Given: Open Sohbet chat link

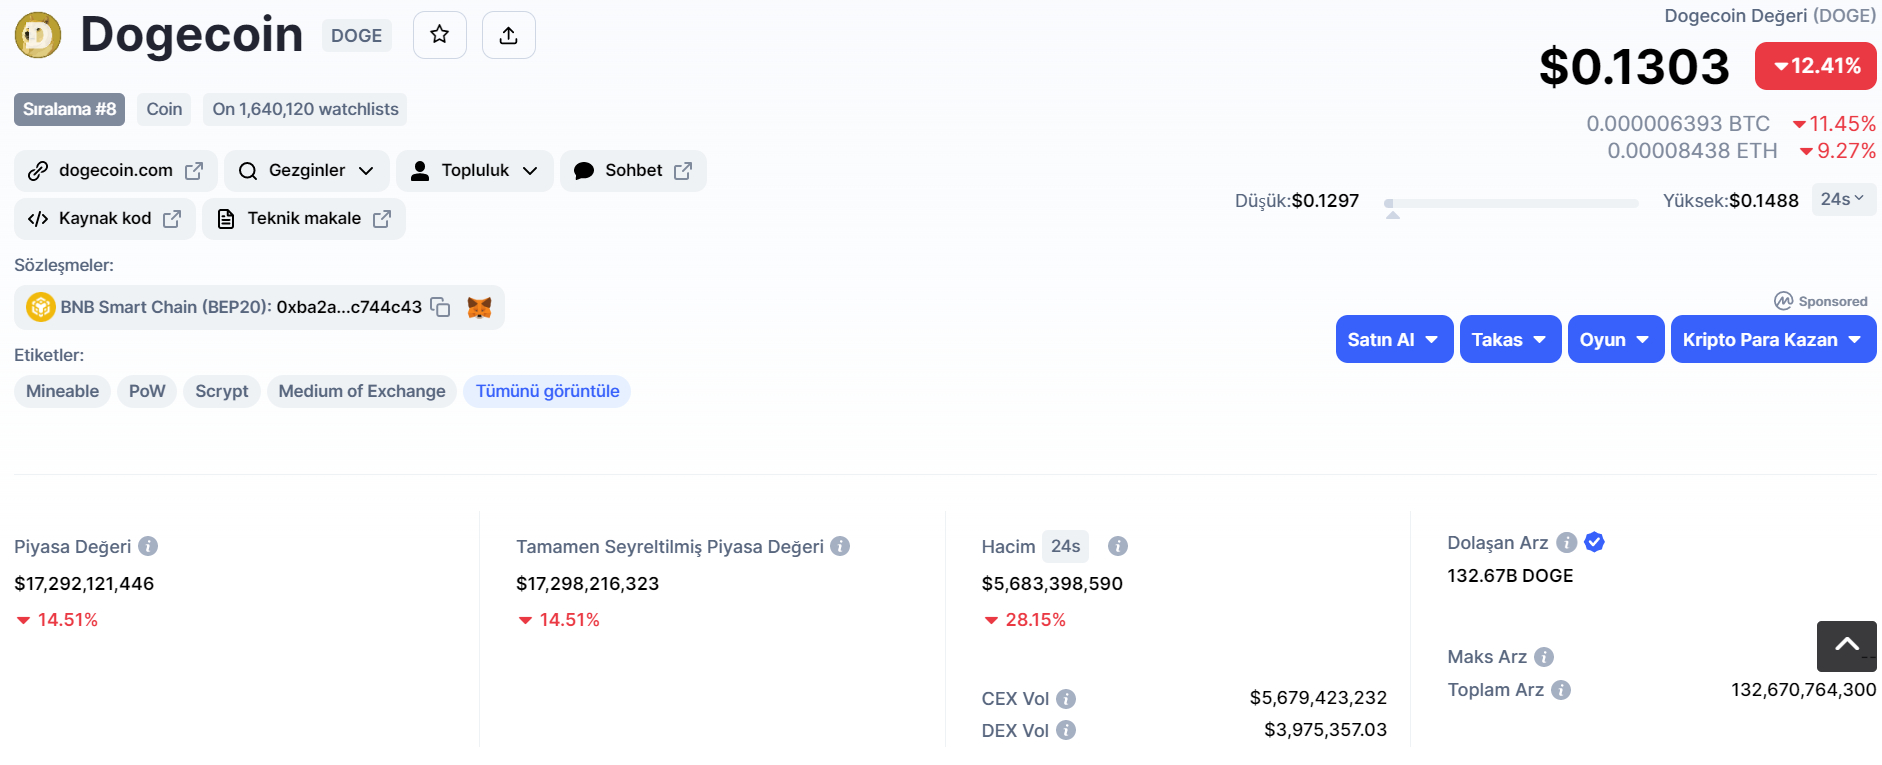Looking at the screenshot, I should (633, 171).
